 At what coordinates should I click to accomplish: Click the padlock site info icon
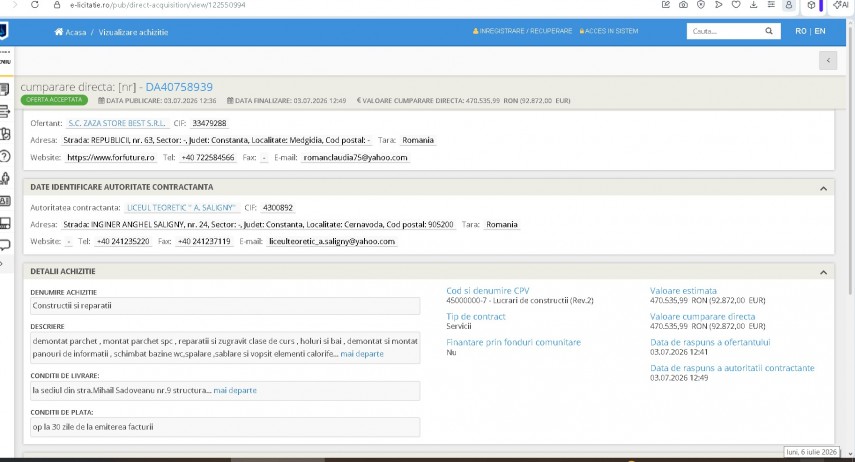[x=57, y=5]
